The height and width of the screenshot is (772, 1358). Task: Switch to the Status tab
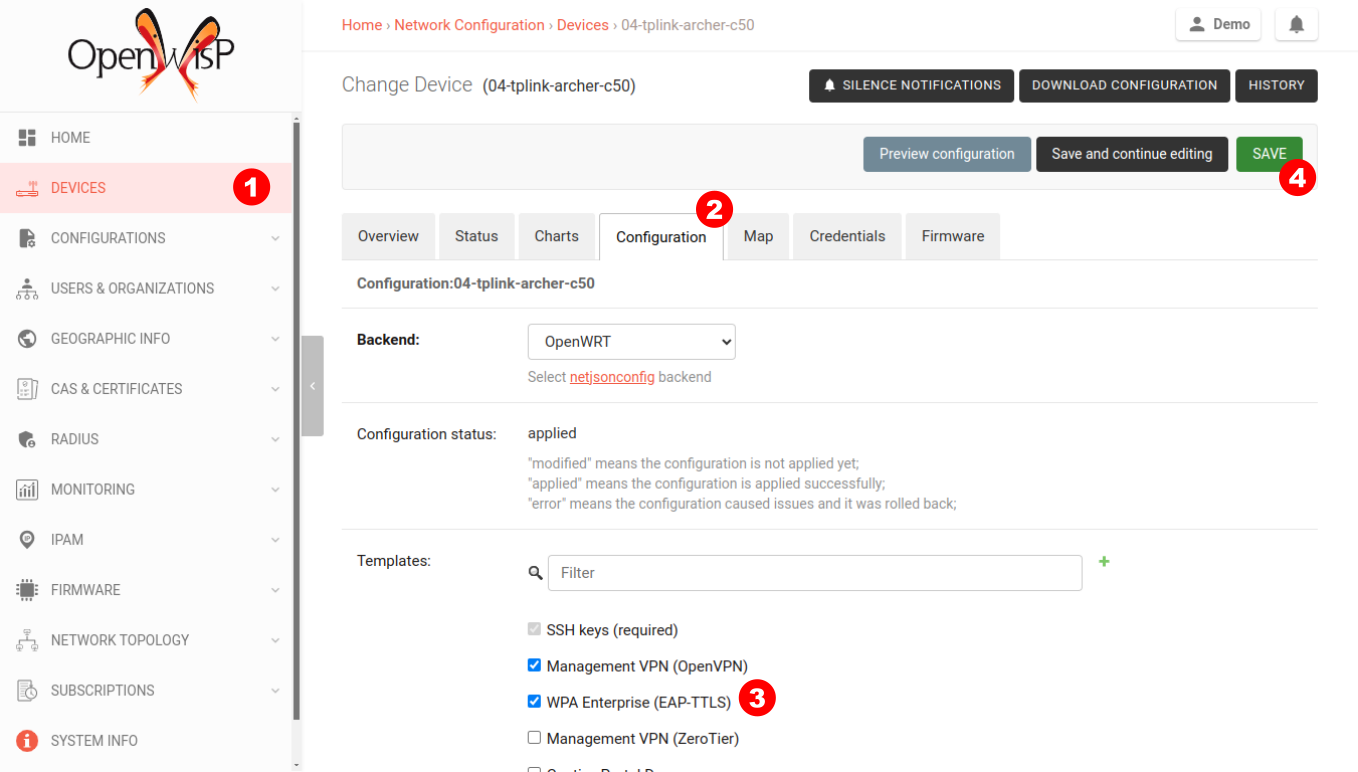[x=476, y=236]
